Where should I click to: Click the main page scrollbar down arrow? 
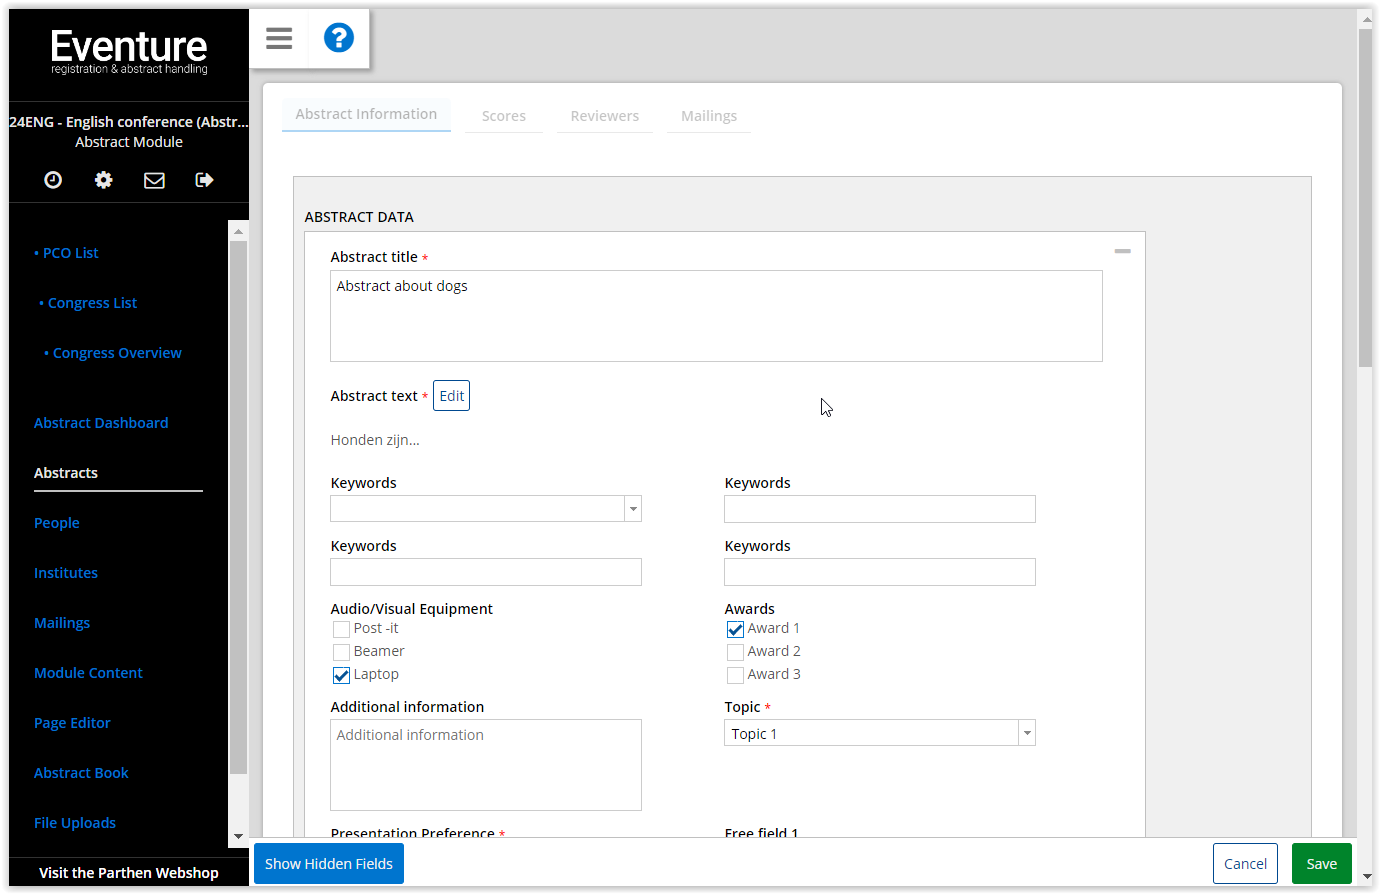1365,876
